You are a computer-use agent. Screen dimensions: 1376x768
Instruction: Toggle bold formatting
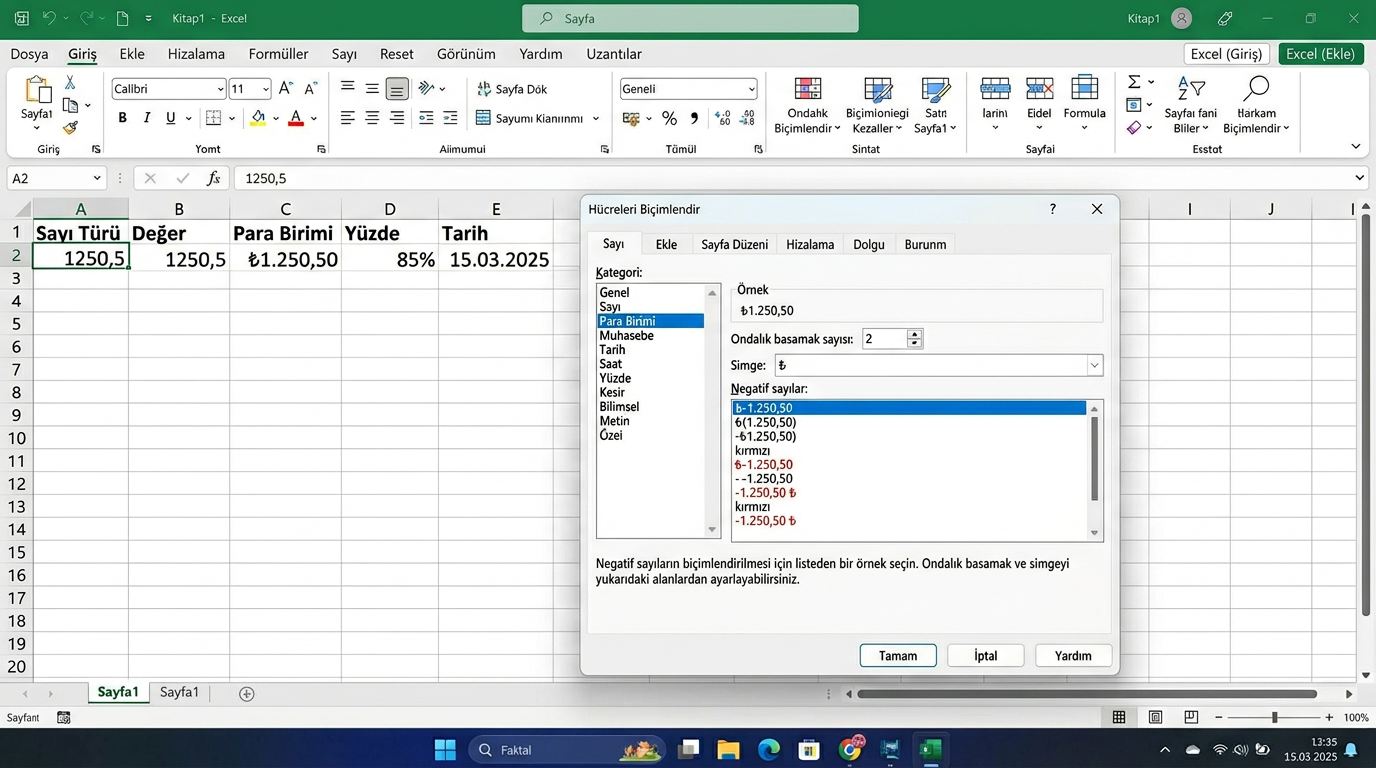pyautogui.click(x=122, y=118)
